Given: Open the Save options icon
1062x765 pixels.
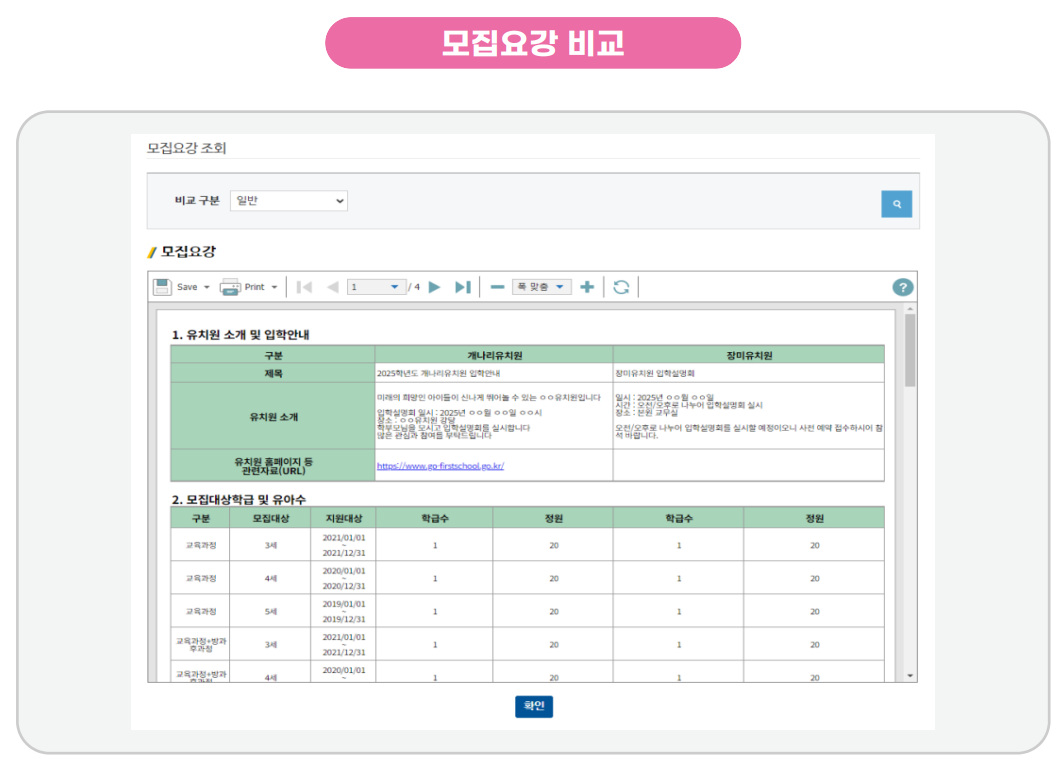Looking at the screenshot, I should coord(161,287).
